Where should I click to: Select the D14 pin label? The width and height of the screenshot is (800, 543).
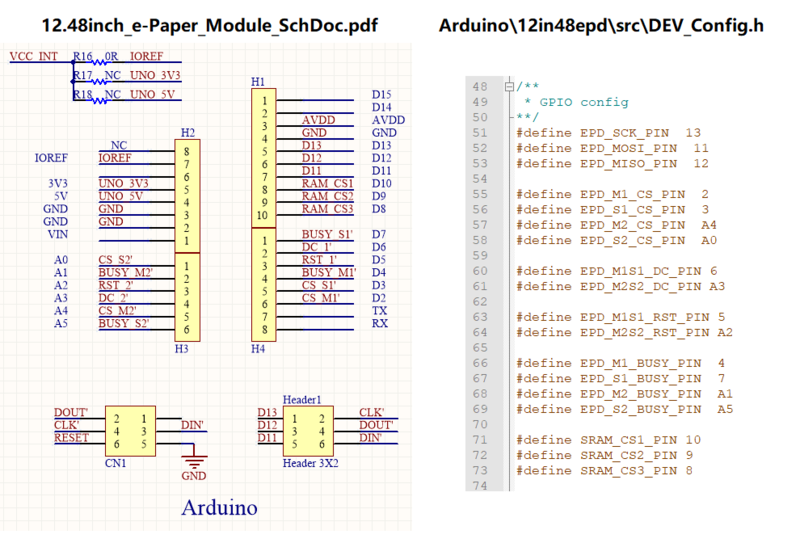coord(382,107)
